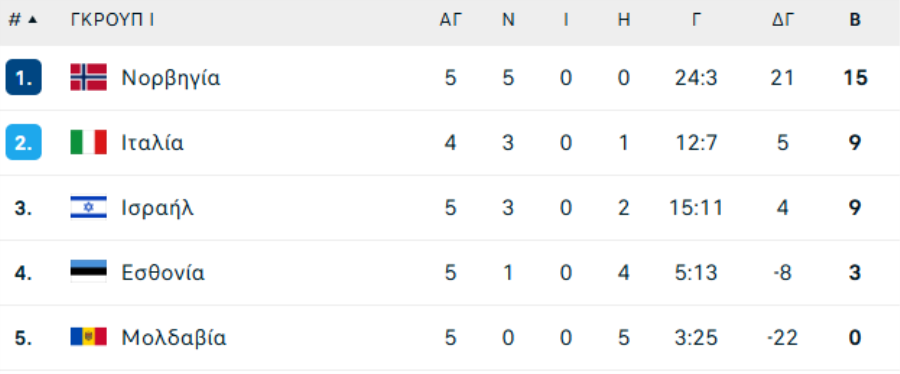The image size is (900, 374).
Task: Click the Estonia flag icon
Action: tap(88, 272)
